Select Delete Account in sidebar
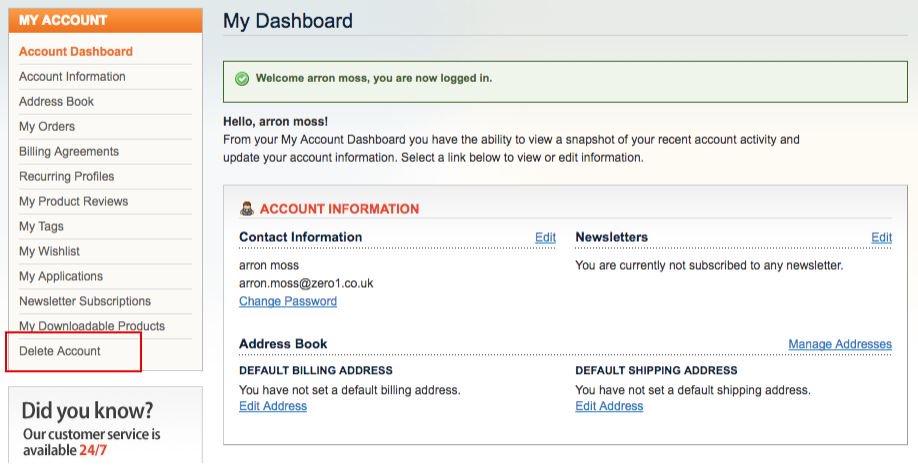Viewport: 918px width, 468px height. click(x=60, y=351)
